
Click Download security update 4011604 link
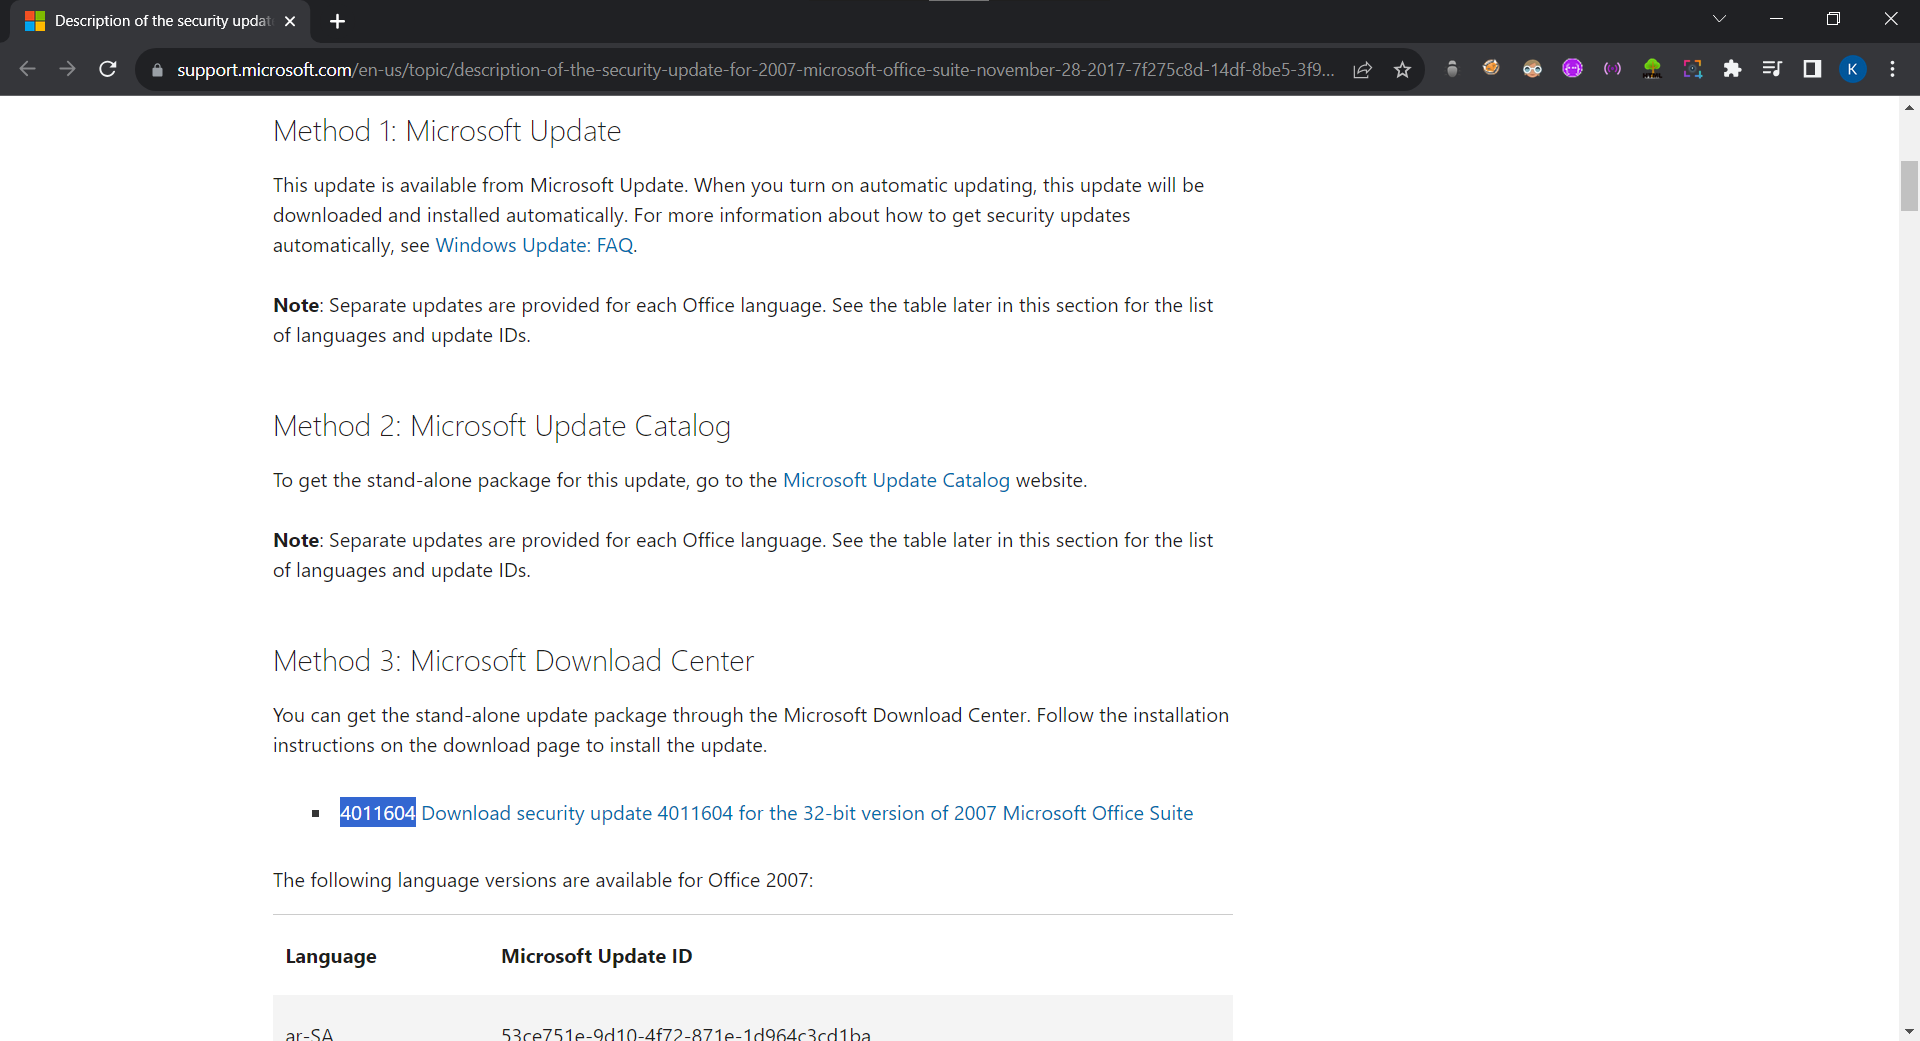coord(806,813)
